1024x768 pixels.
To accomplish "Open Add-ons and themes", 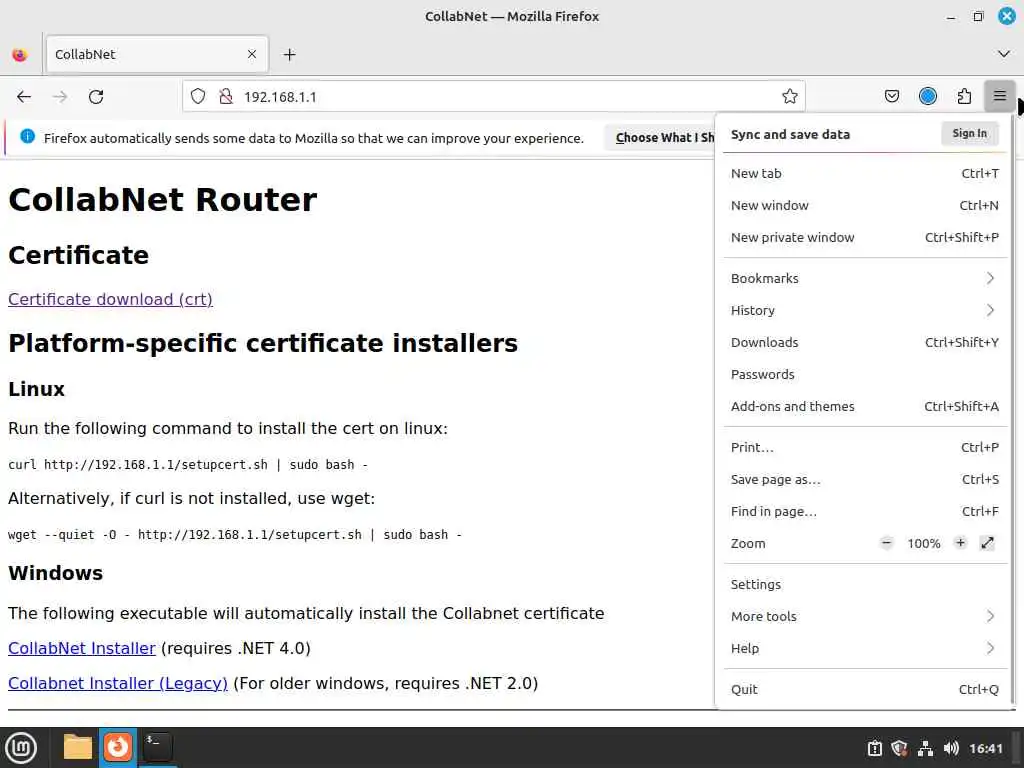I will (x=865, y=406).
